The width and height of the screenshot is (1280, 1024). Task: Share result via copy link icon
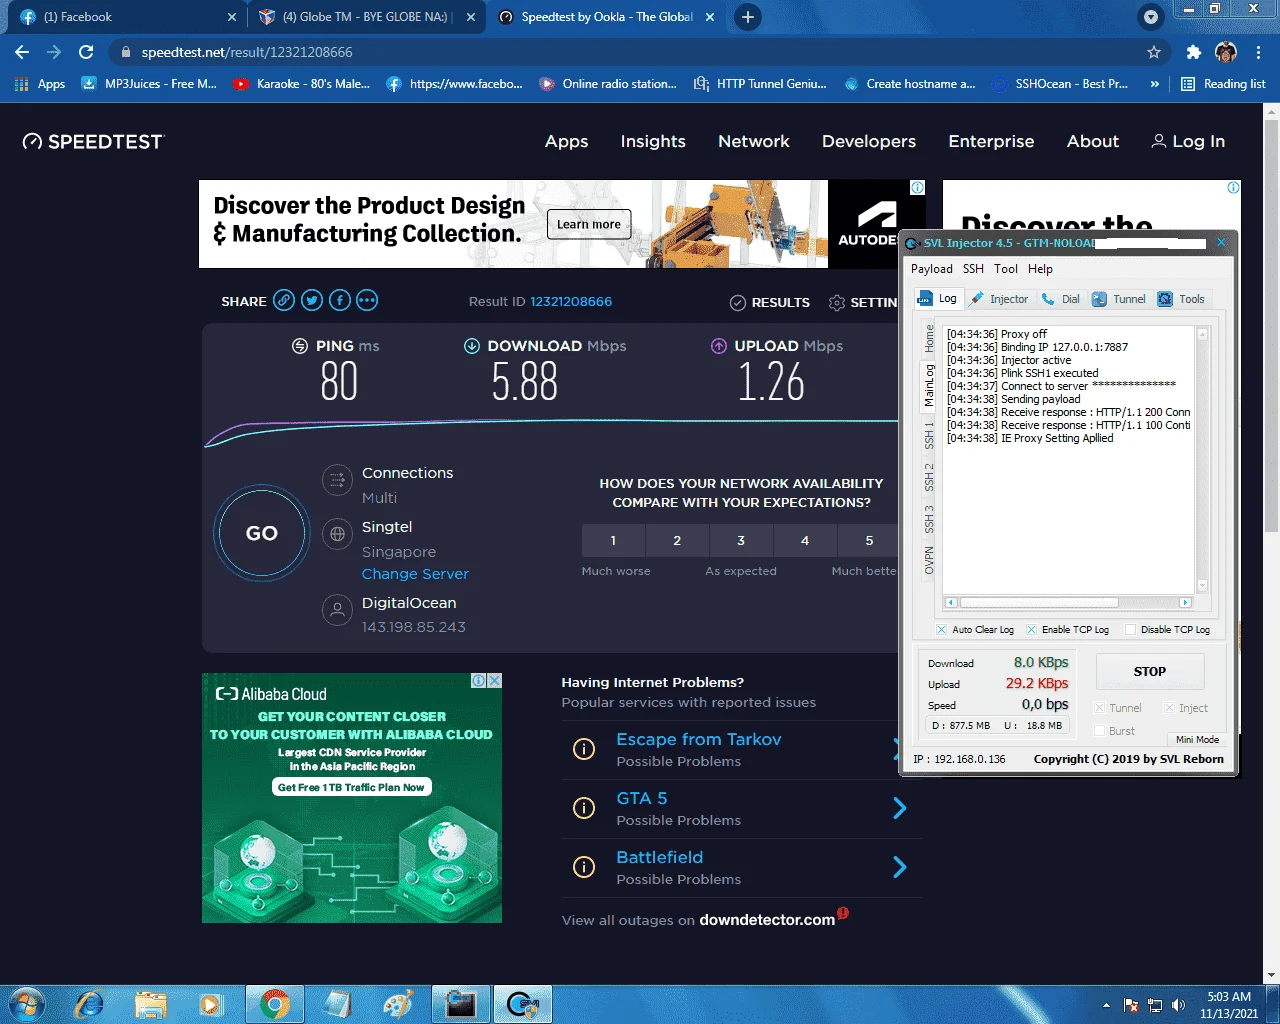(x=285, y=300)
